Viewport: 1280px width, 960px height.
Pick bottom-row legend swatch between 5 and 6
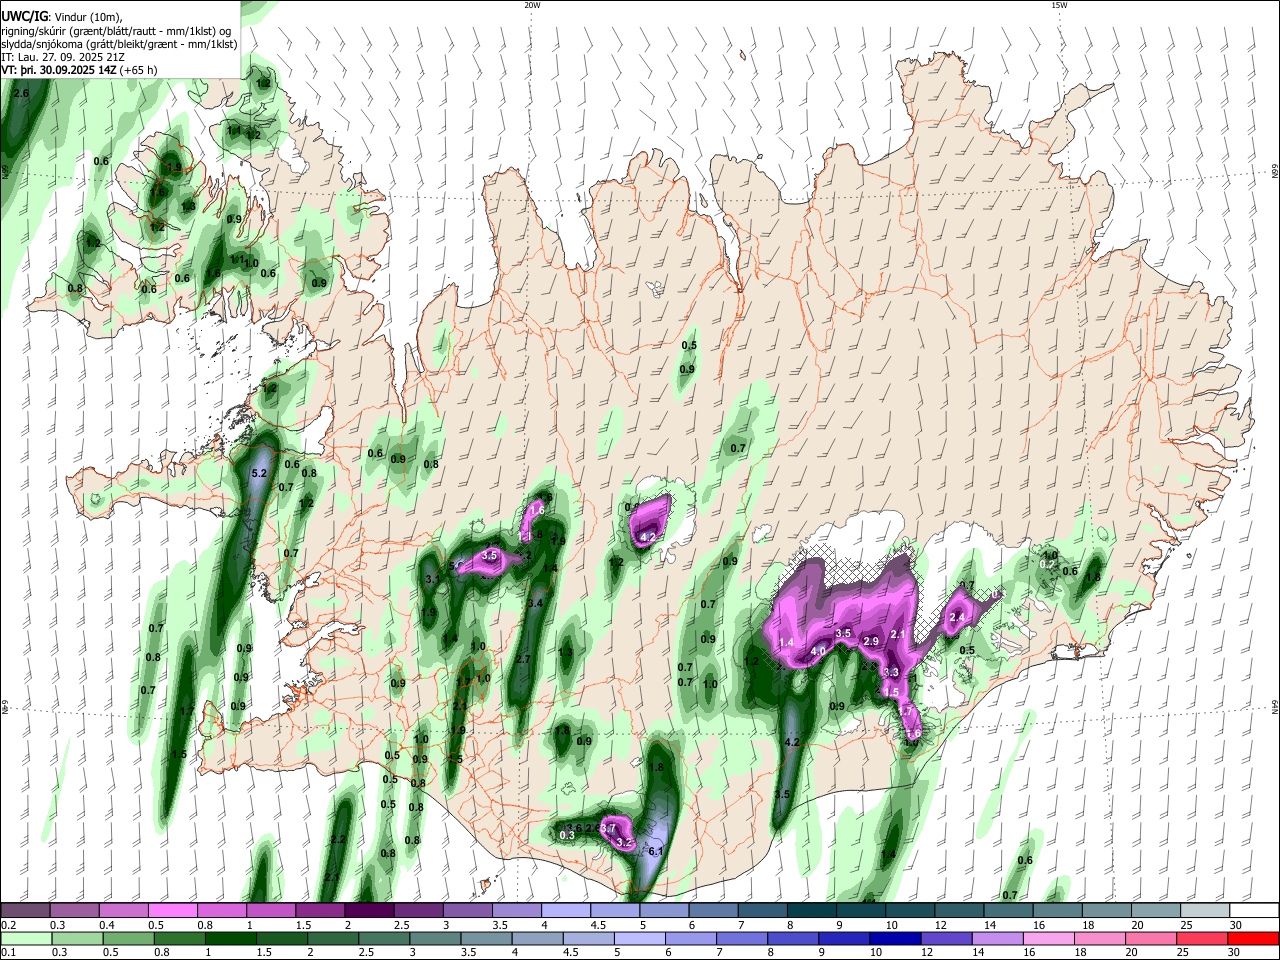pos(641,938)
